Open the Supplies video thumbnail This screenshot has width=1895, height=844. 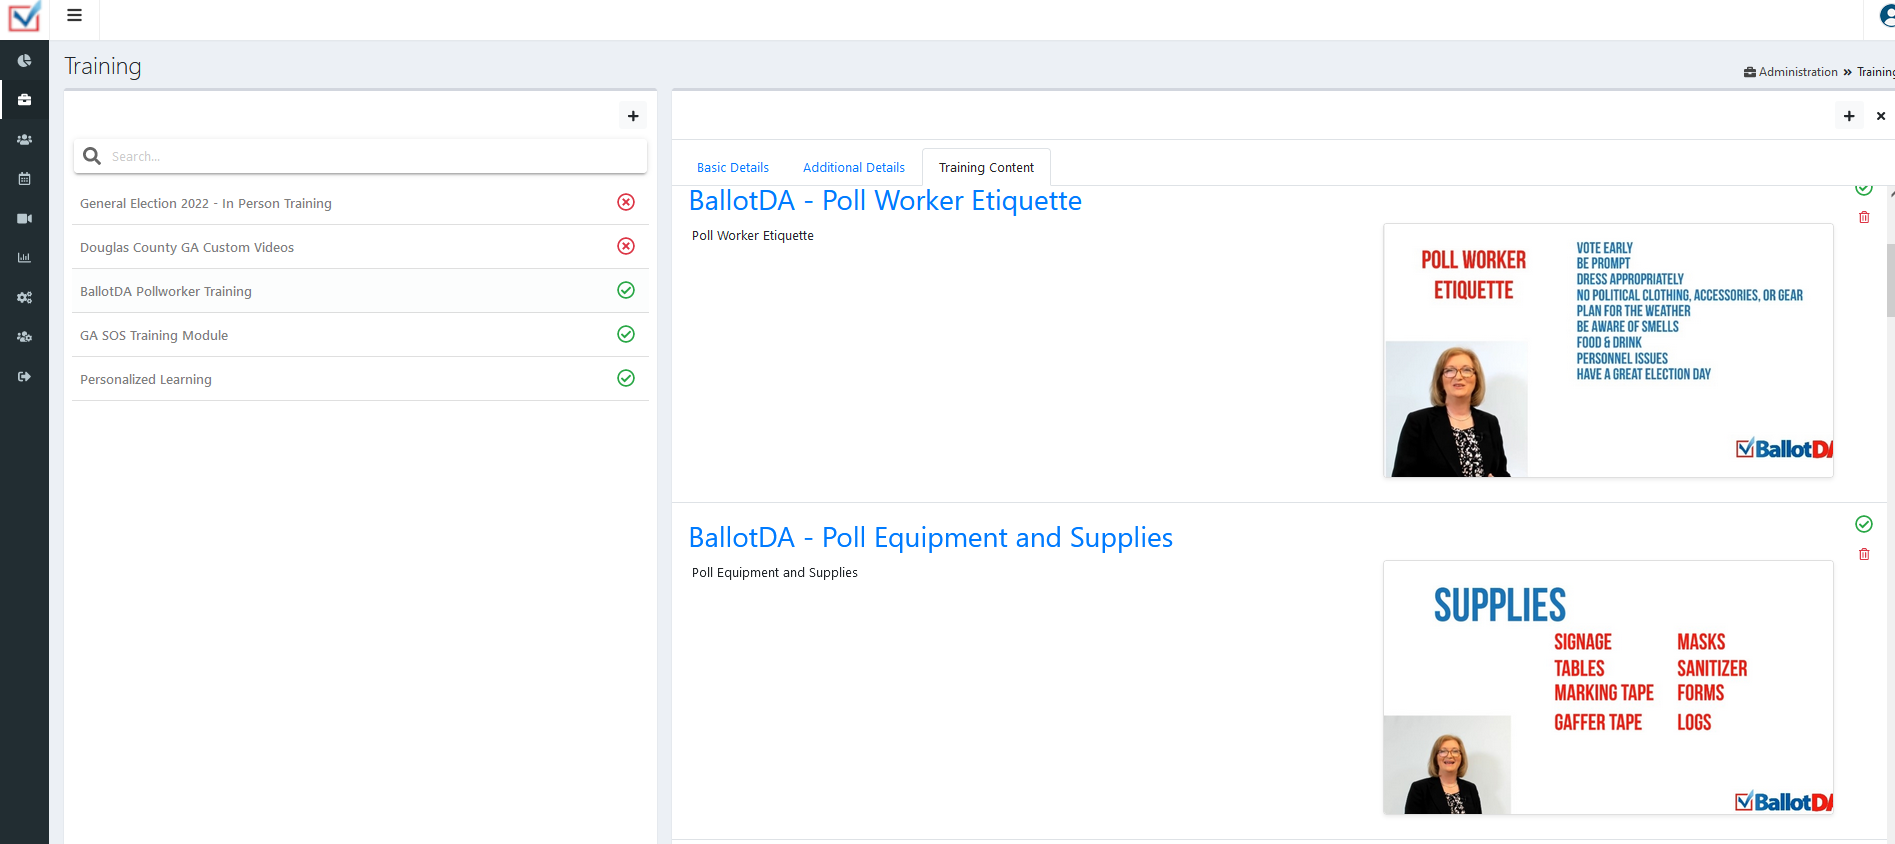click(x=1607, y=687)
